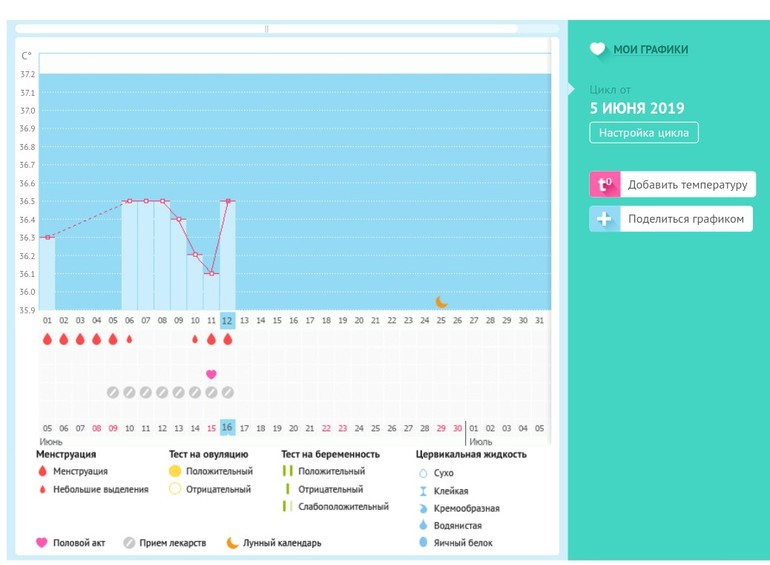Screen dimensions: 770x565
Task: Click the 36.3 temperature point on day 01
Action: tap(47, 237)
